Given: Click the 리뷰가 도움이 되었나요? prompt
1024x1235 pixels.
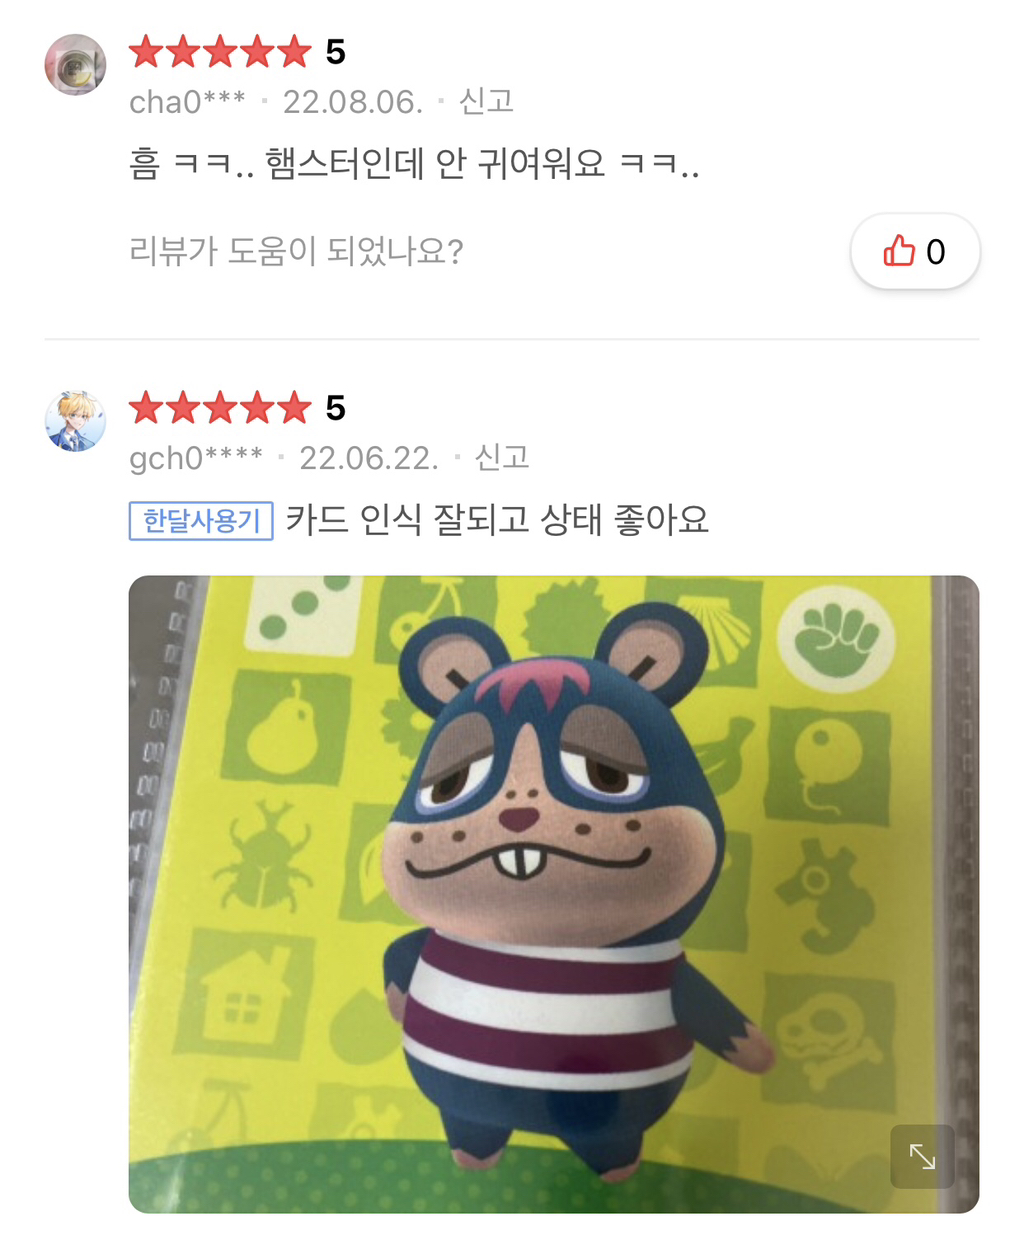Looking at the screenshot, I should point(296,251).
